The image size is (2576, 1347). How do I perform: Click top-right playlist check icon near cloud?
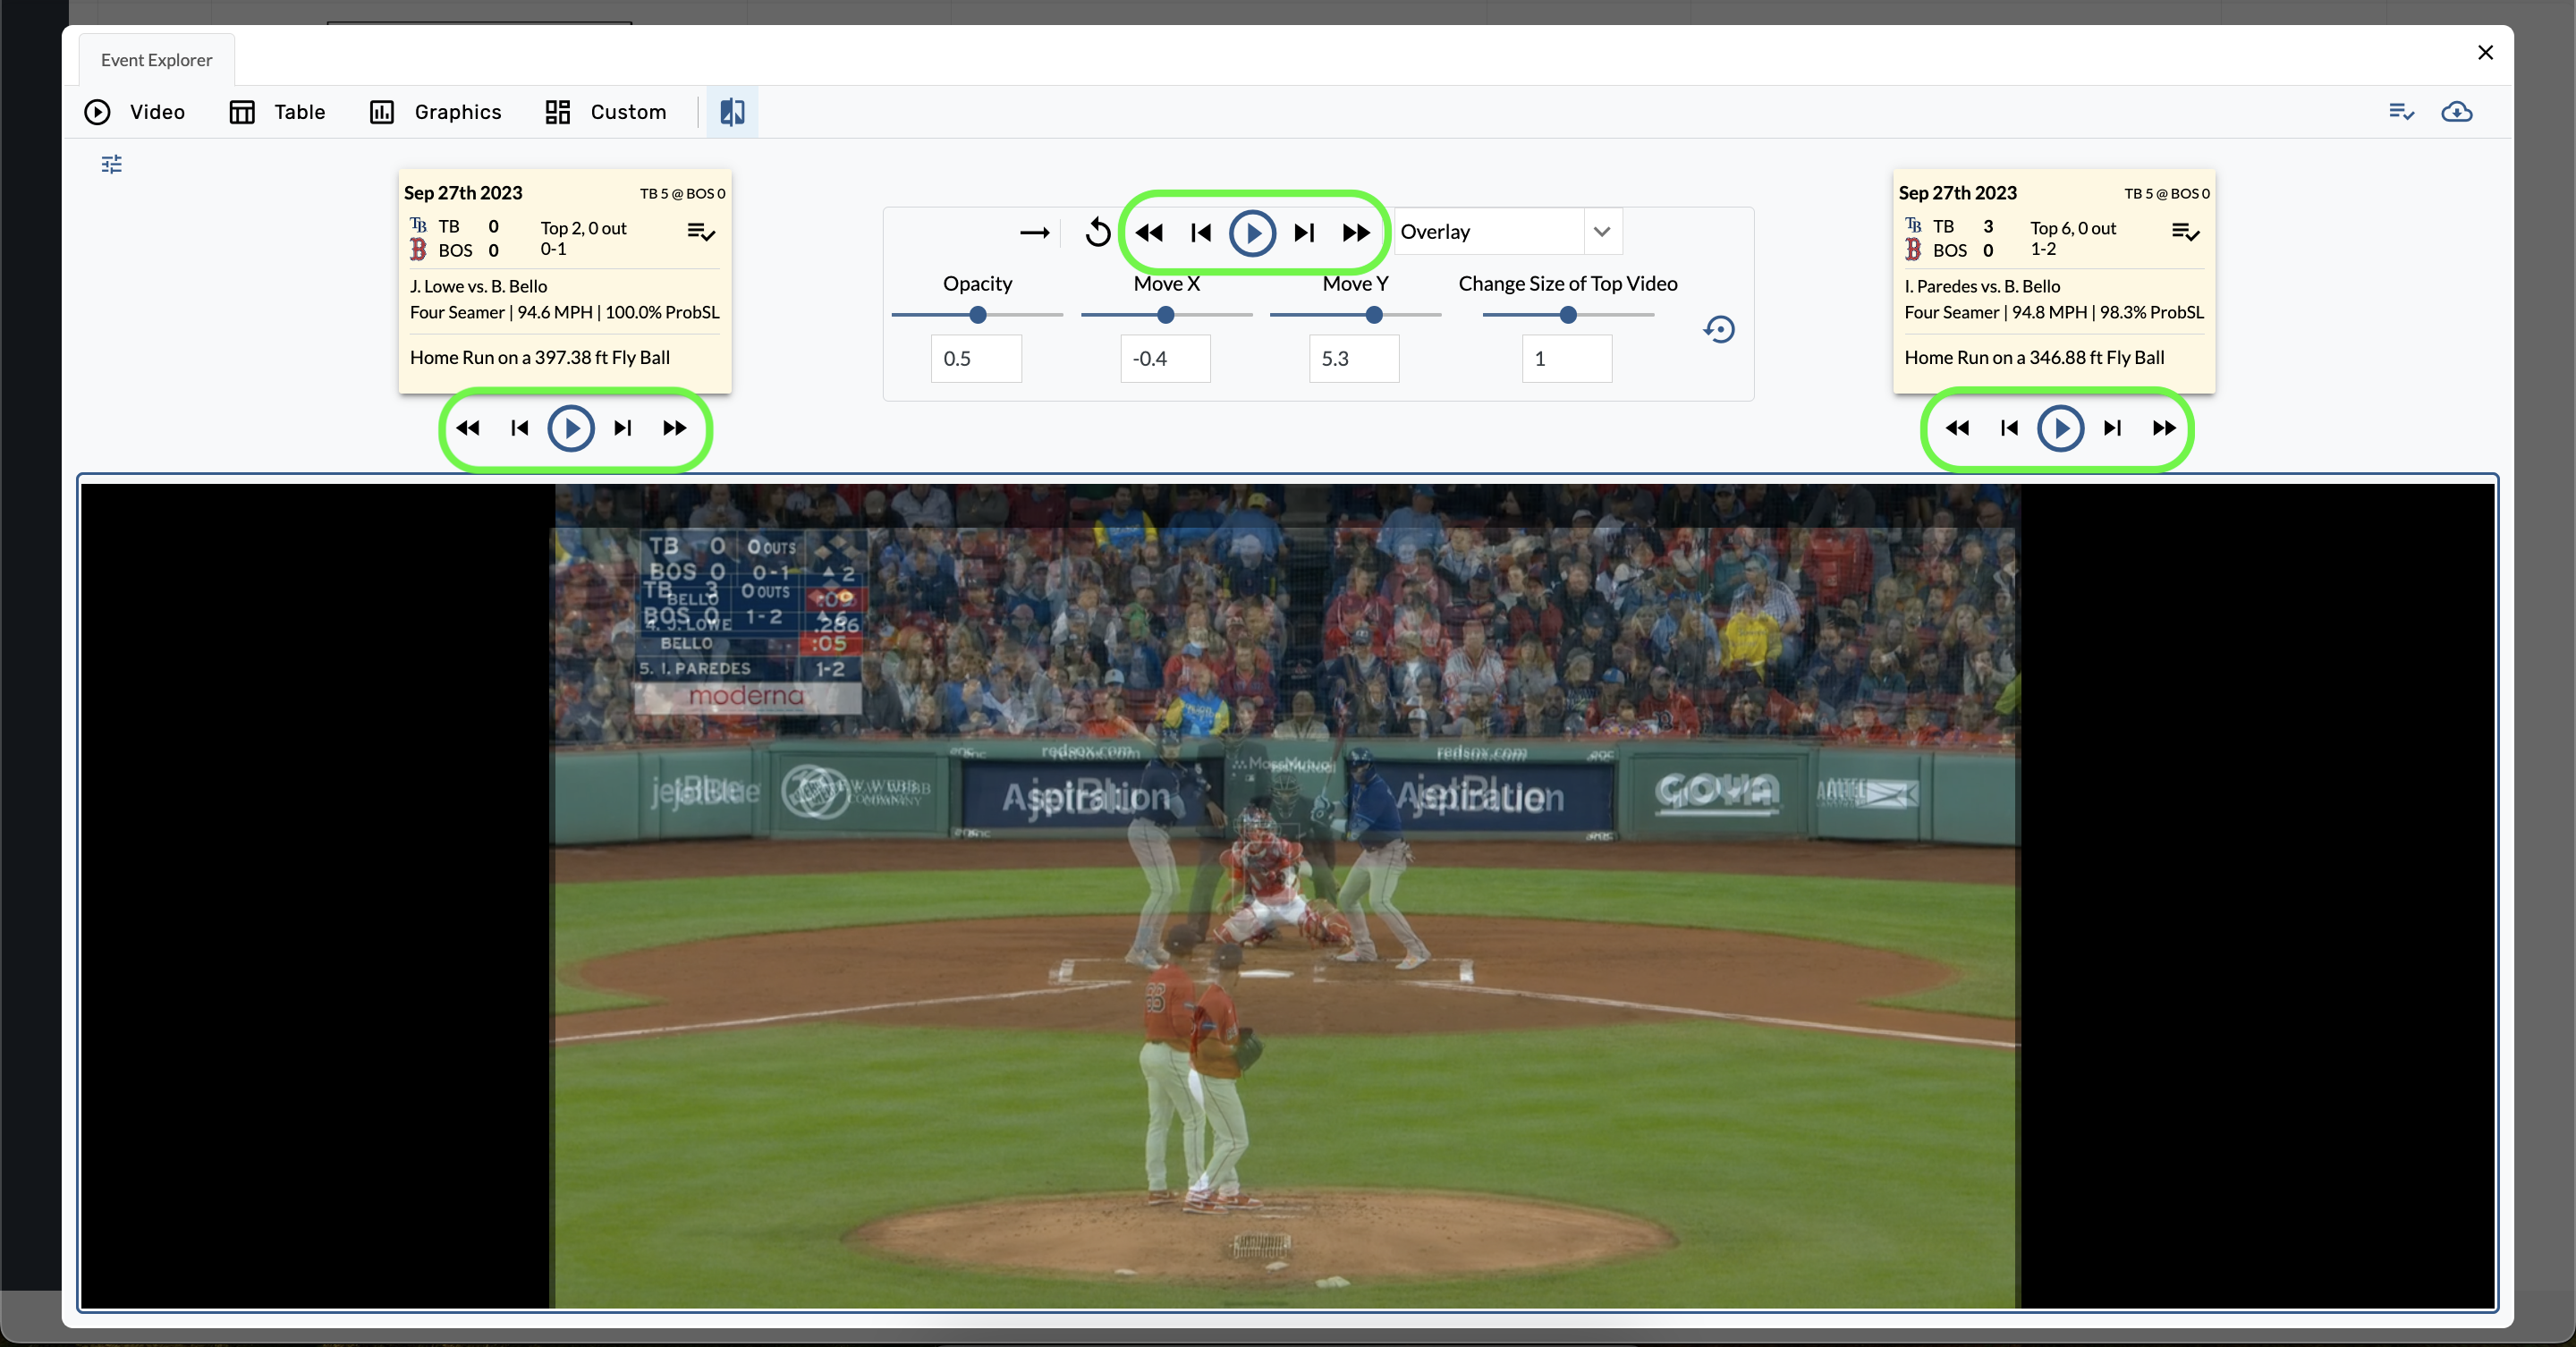pyautogui.click(x=2401, y=112)
